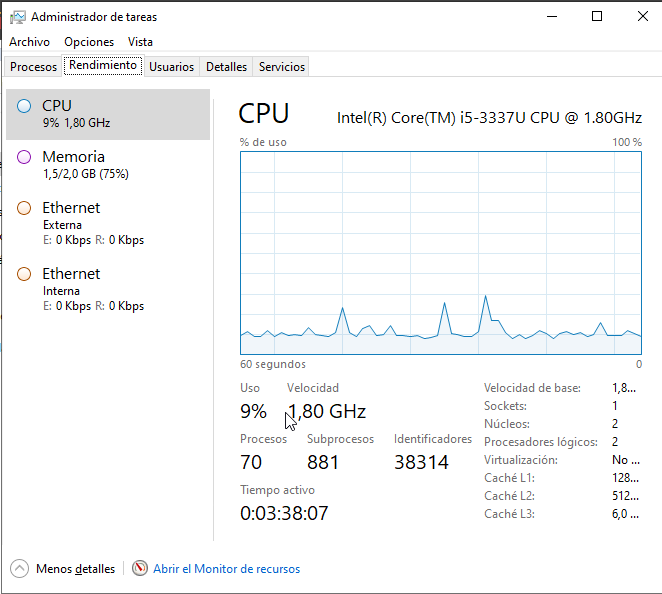Switch to the Servicios tab

281,67
